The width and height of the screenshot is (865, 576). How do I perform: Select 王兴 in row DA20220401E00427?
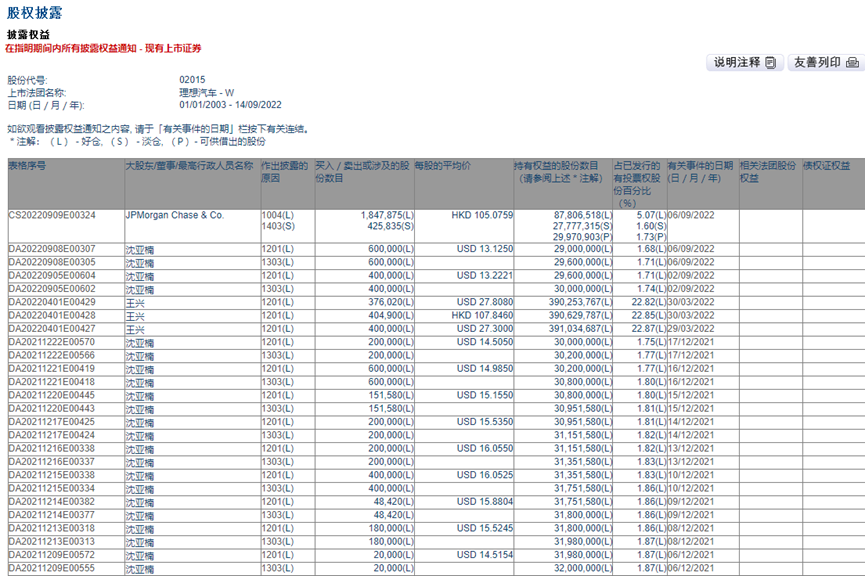click(x=135, y=329)
